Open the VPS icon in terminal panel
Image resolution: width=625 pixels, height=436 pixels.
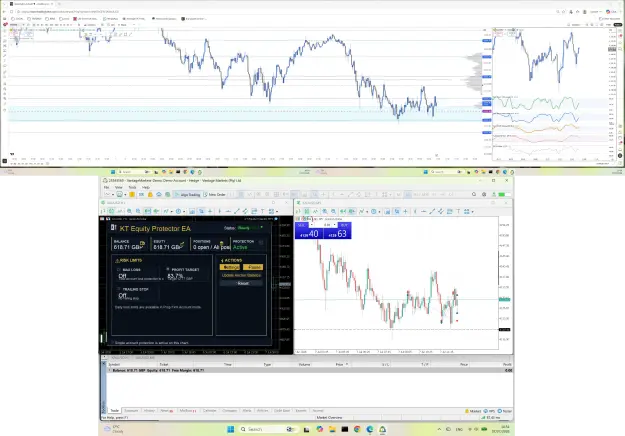tap(489, 411)
